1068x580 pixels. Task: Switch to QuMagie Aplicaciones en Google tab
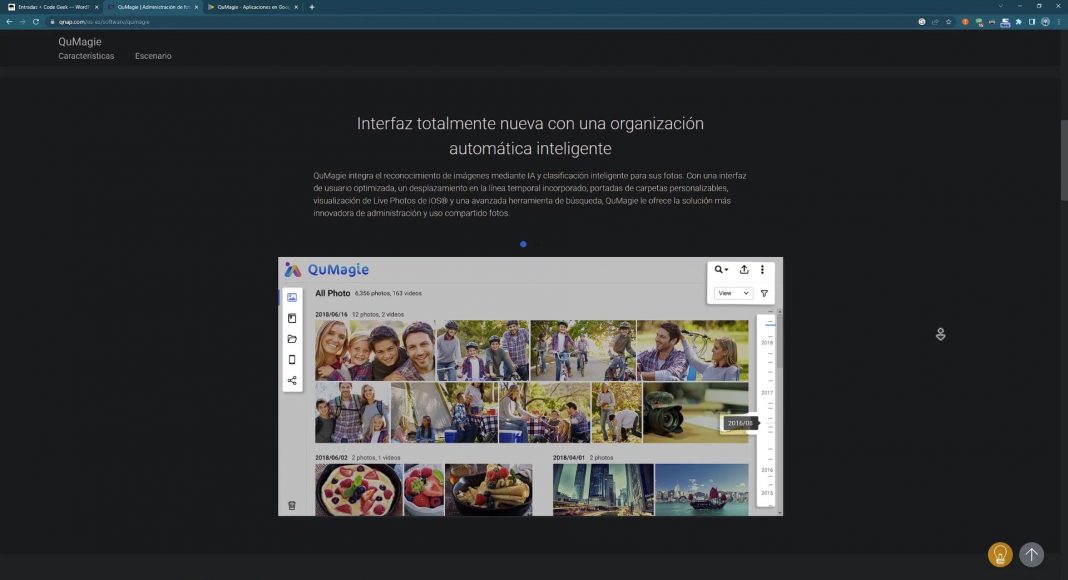250,7
